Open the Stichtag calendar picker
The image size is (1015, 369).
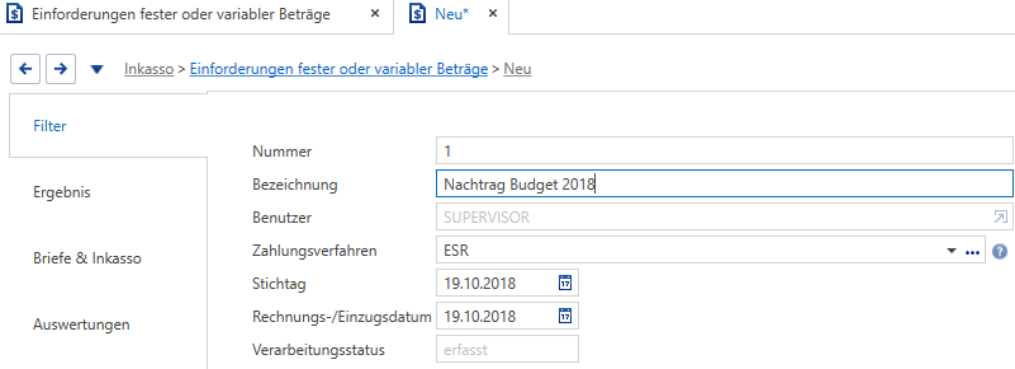[x=565, y=283]
